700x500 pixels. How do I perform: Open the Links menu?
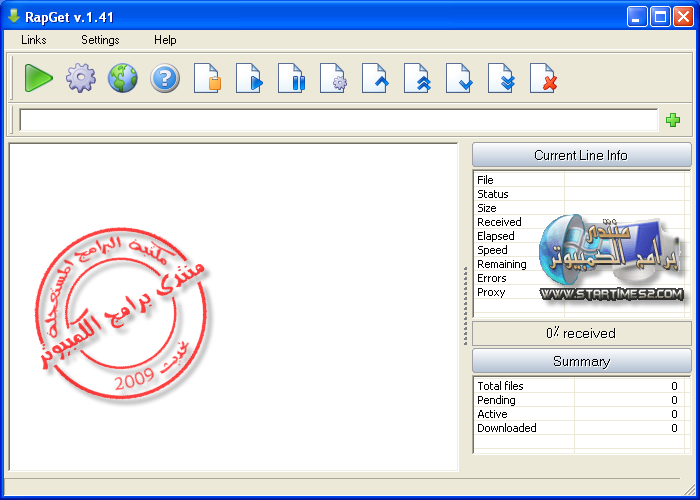[x=34, y=40]
